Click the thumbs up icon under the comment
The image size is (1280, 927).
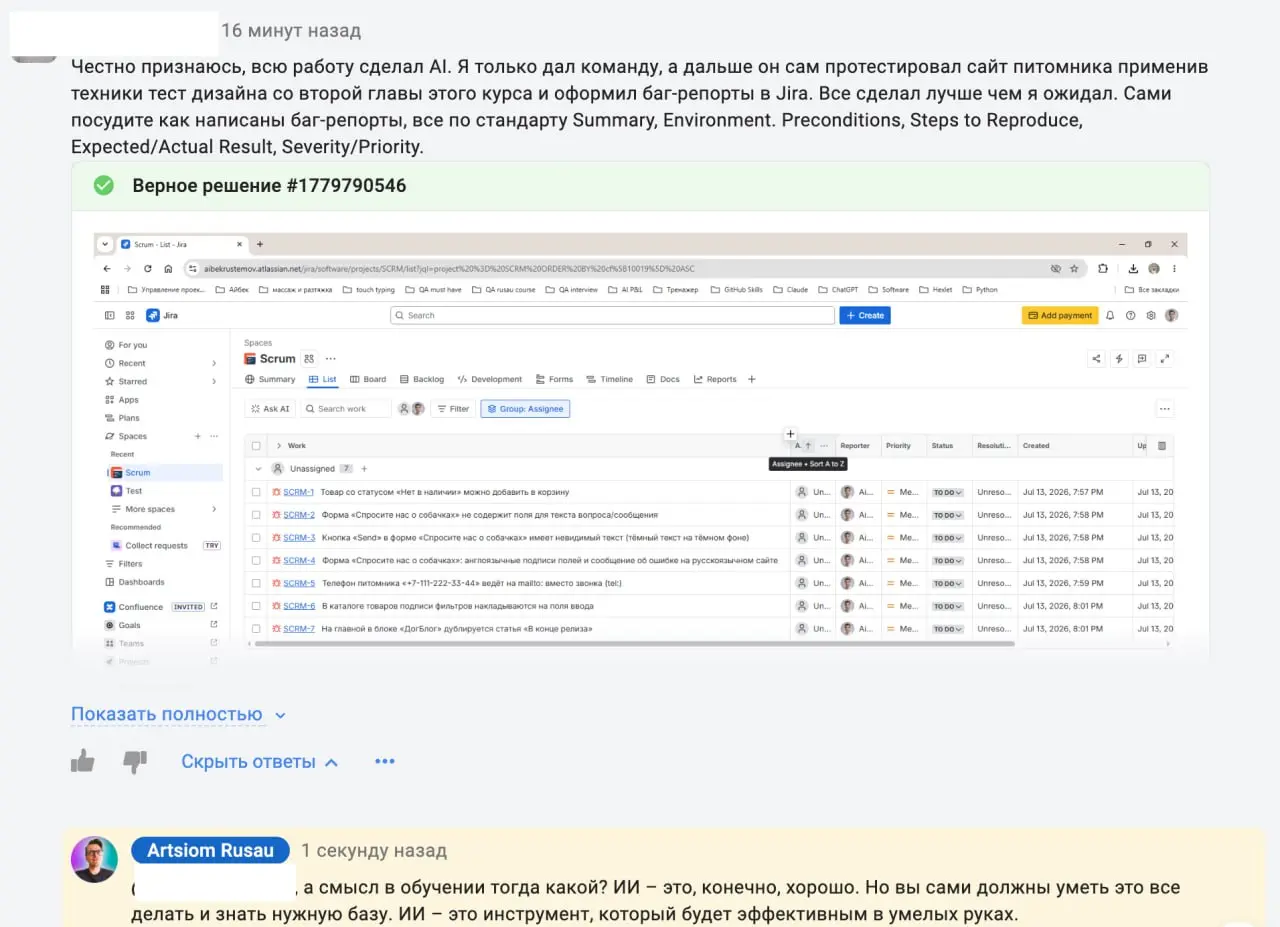tap(83, 762)
